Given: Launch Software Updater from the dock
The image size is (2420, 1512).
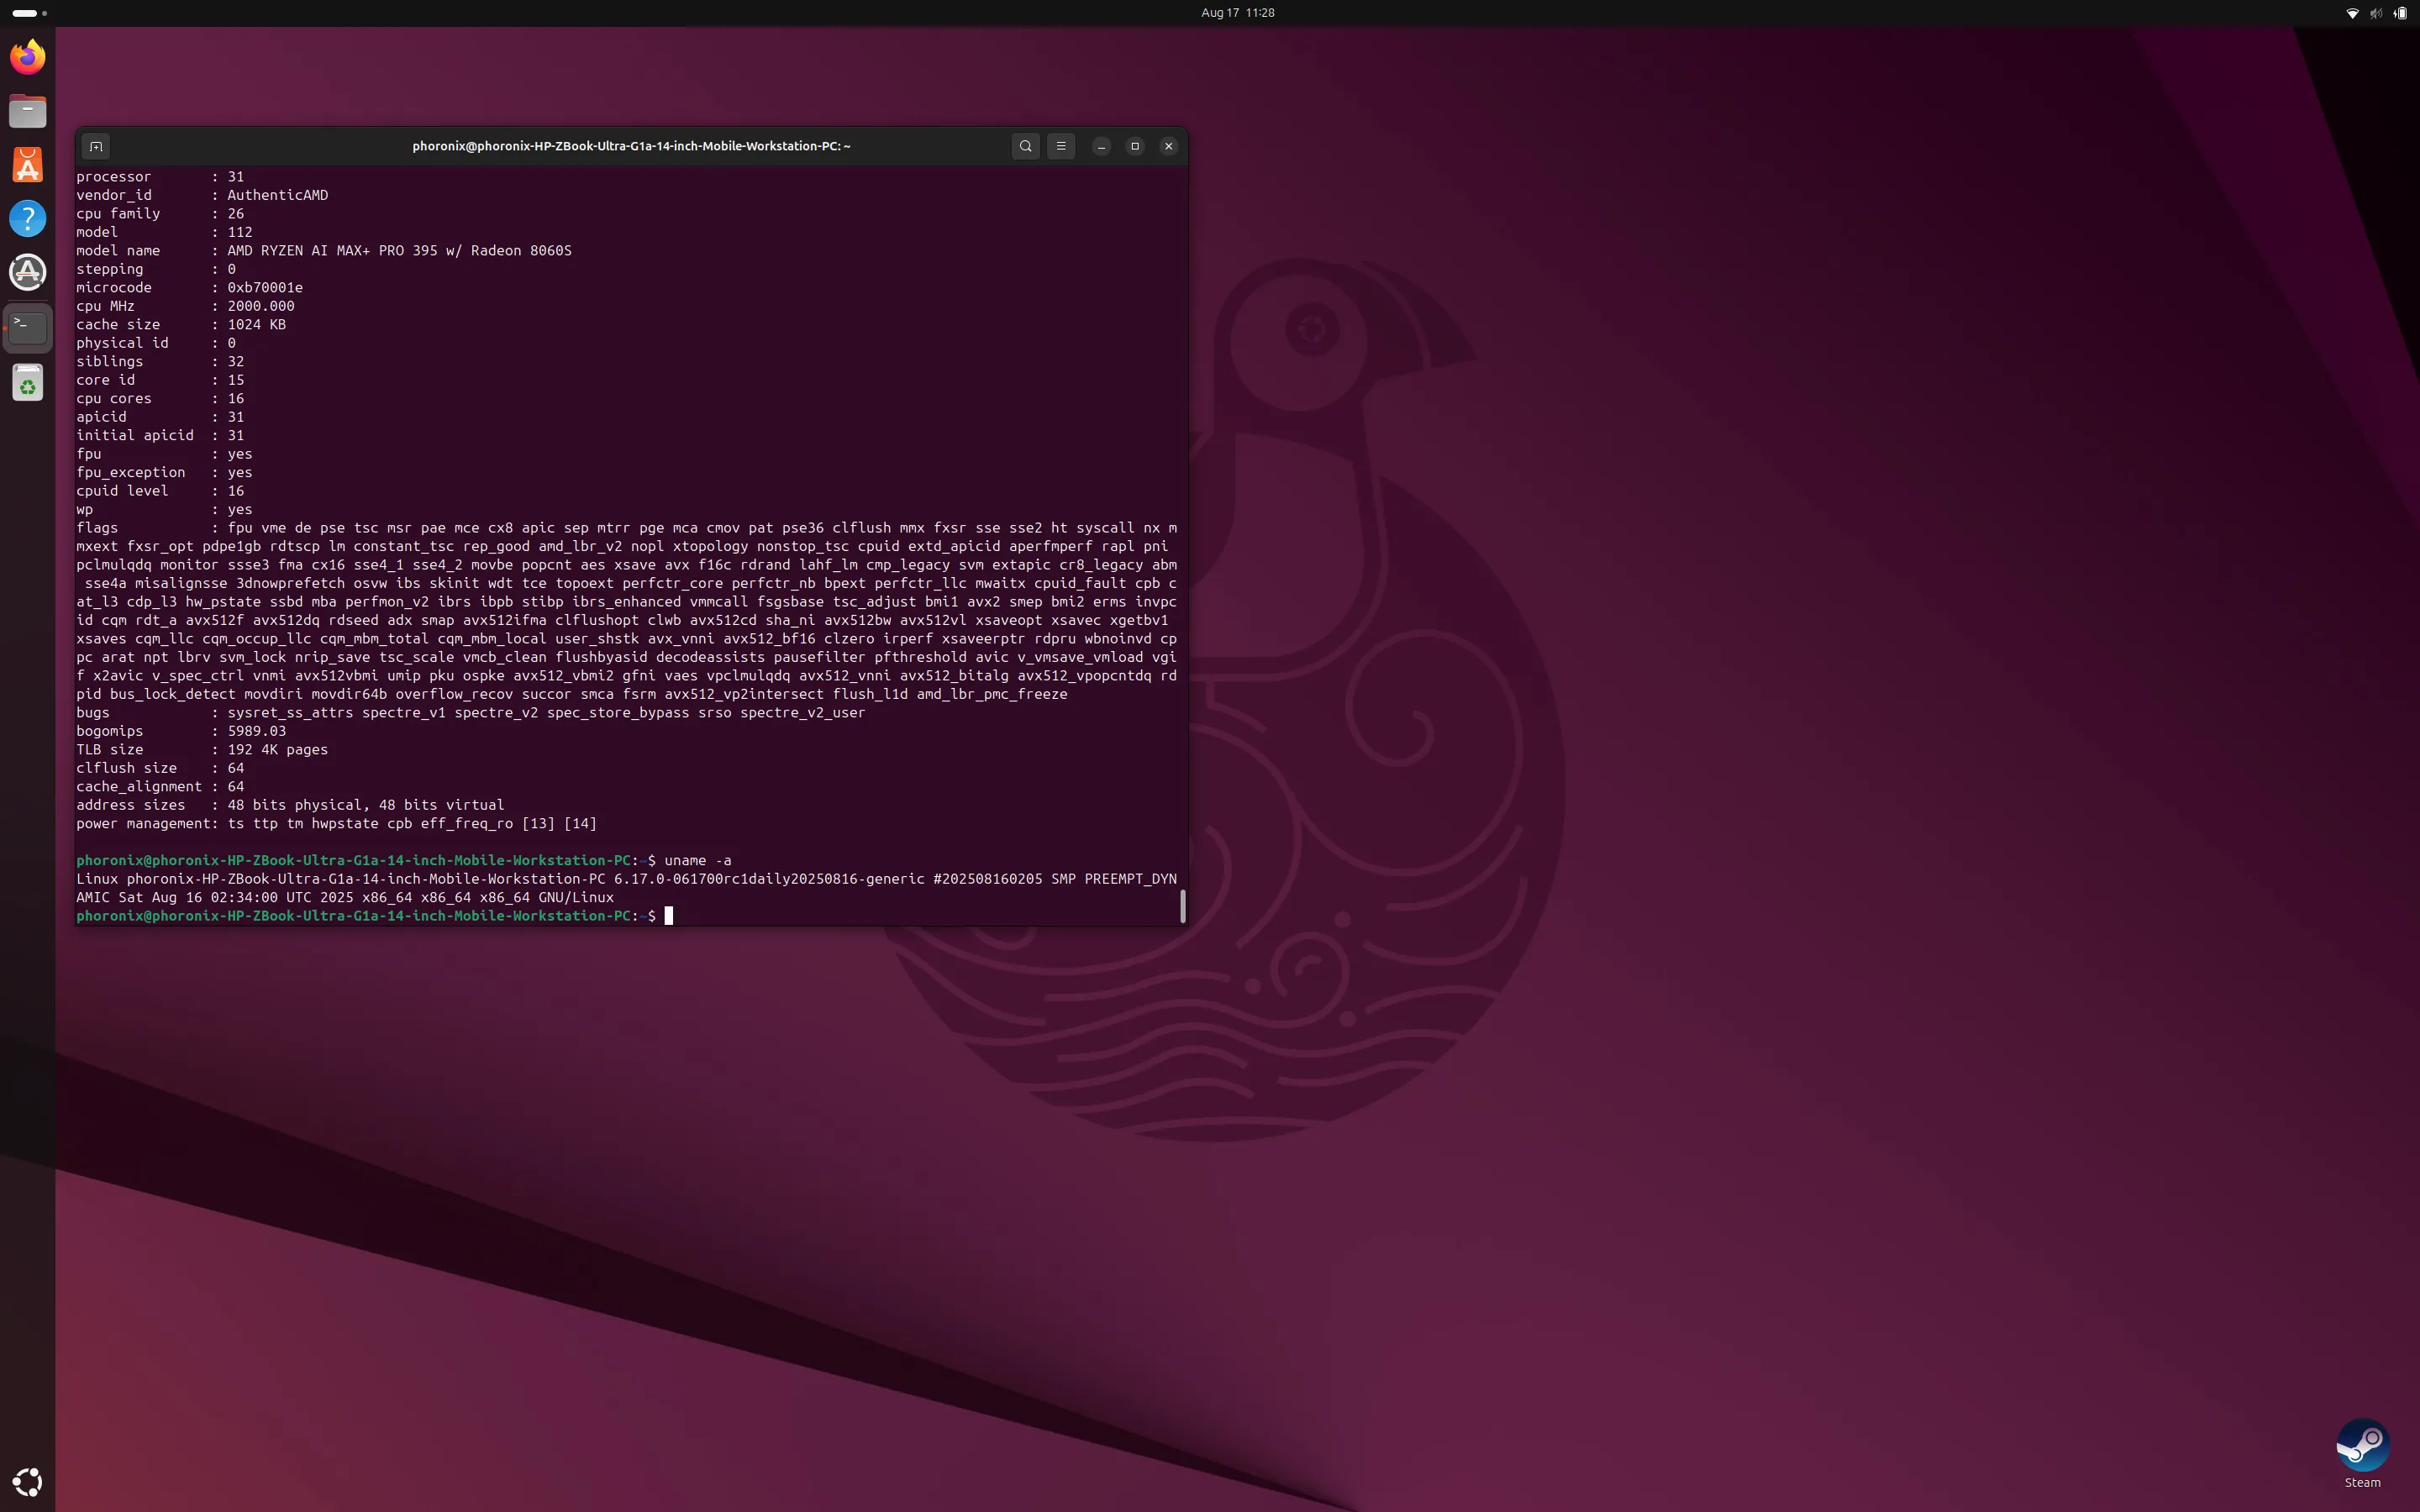Looking at the screenshot, I should point(28,272).
